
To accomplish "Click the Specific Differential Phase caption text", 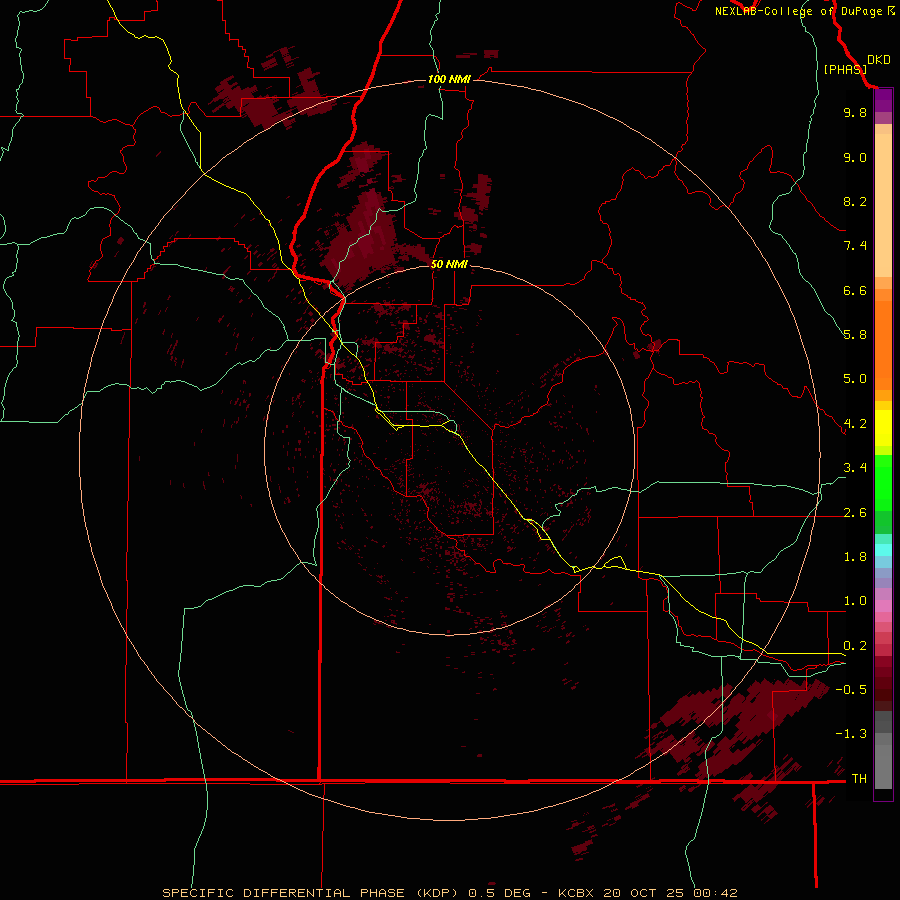I will 450,893.
